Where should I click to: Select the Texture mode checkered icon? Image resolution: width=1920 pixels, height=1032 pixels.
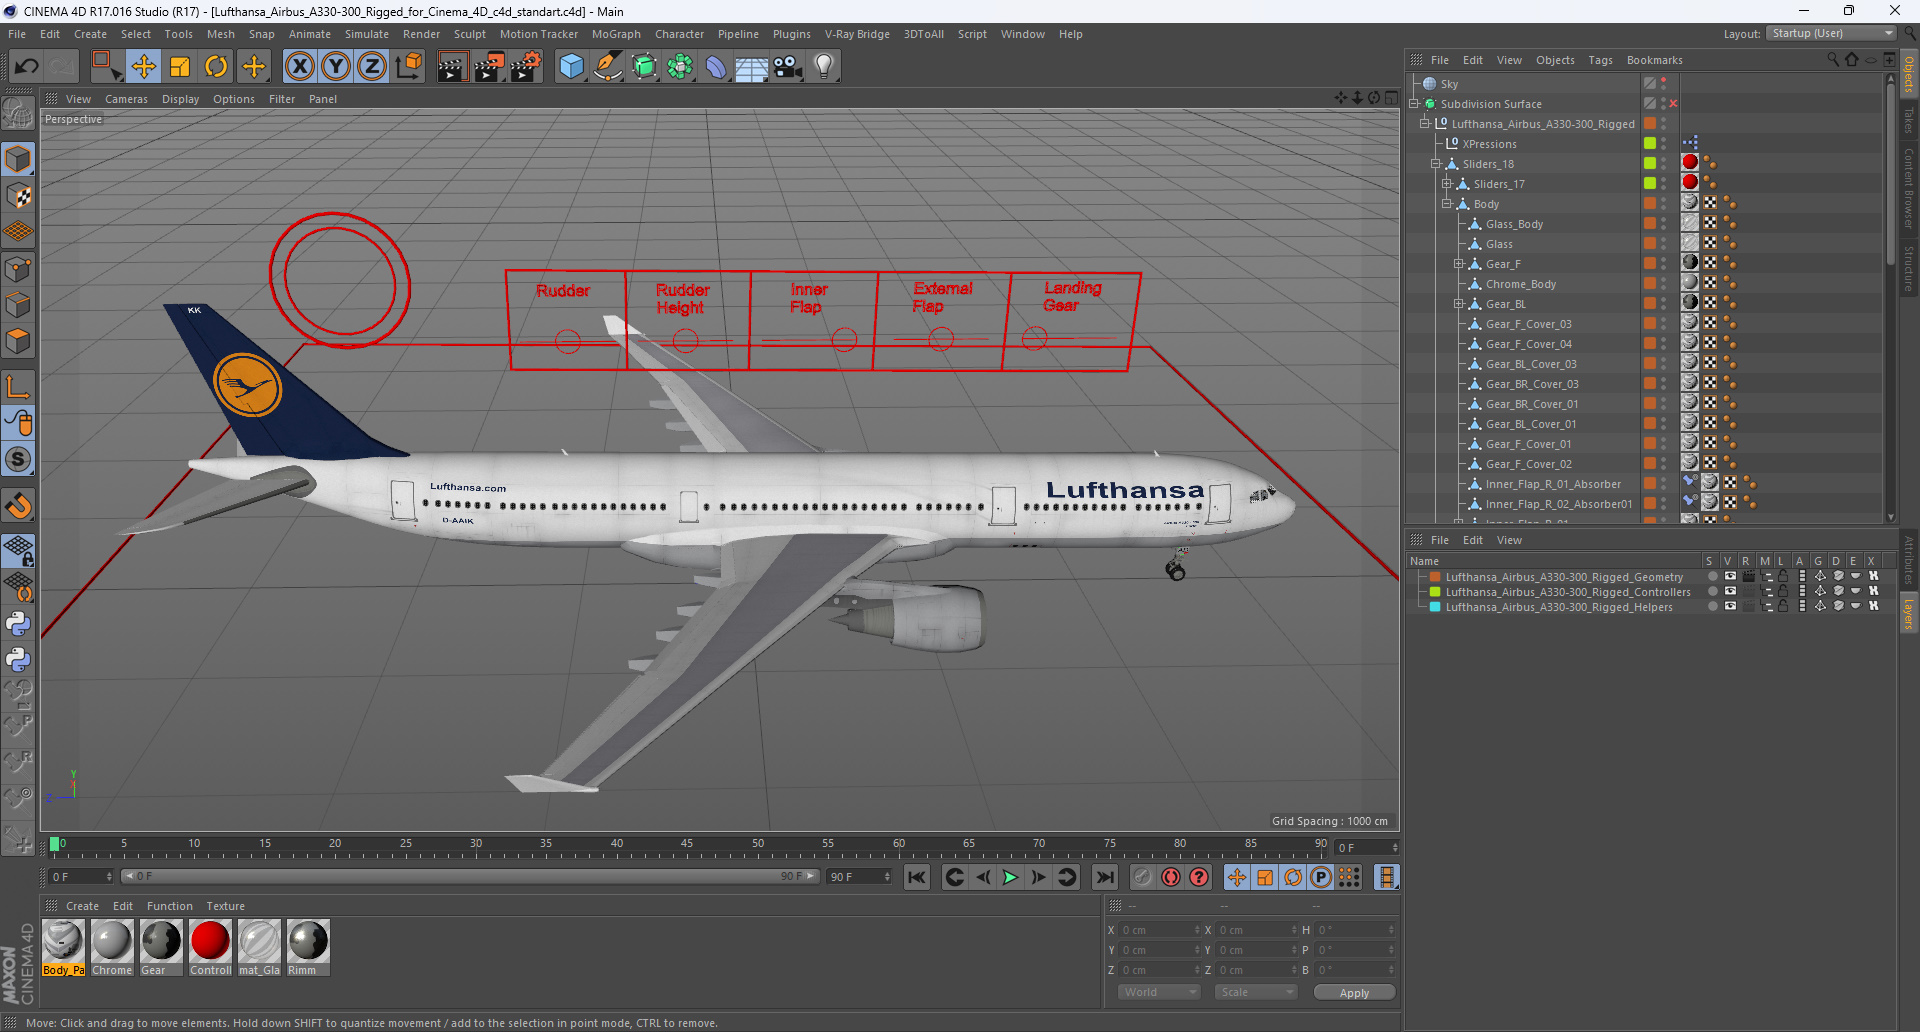(18, 196)
